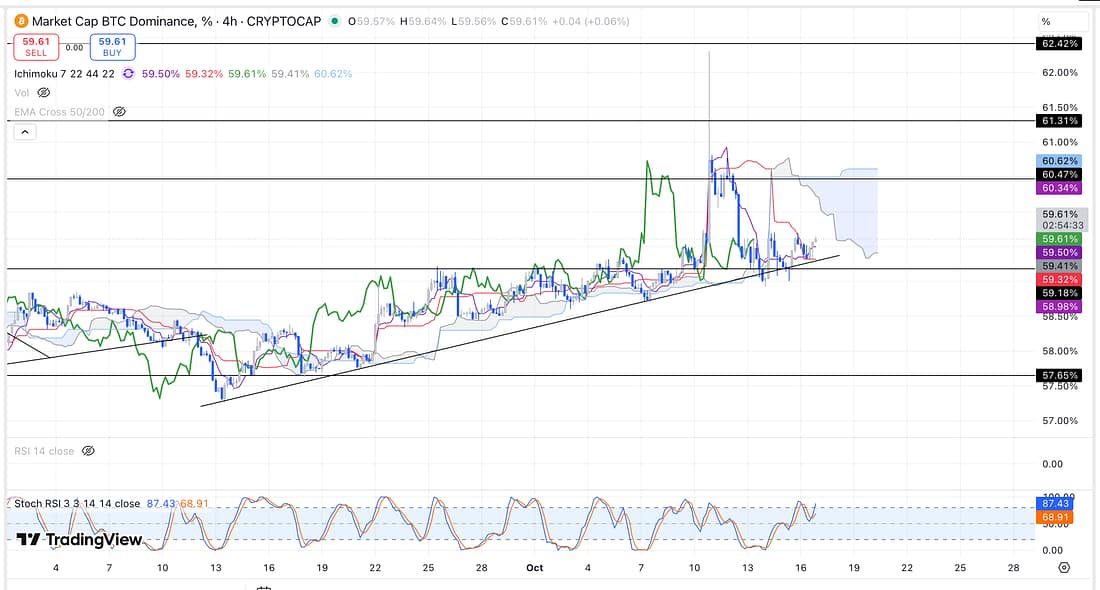
Task: Click the Ichimoku refresh/loading circular icon
Action: (128, 73)
